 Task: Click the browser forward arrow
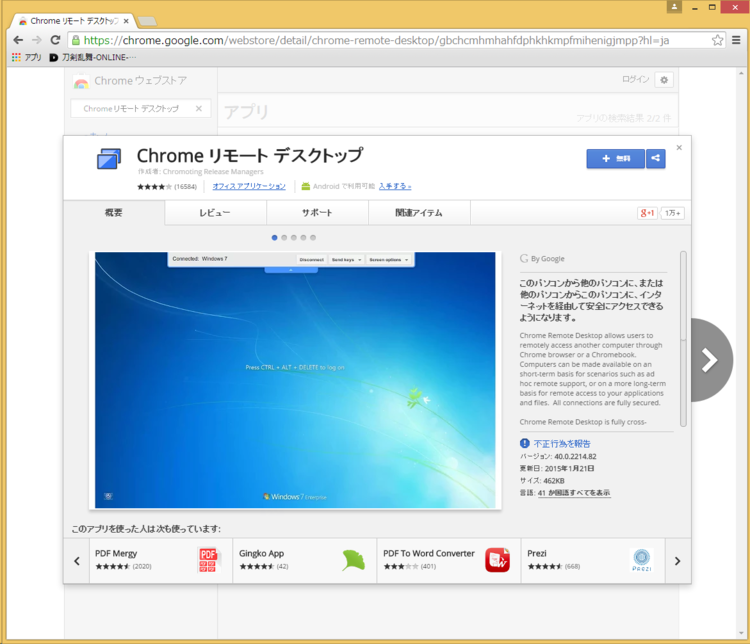(37, 40)
